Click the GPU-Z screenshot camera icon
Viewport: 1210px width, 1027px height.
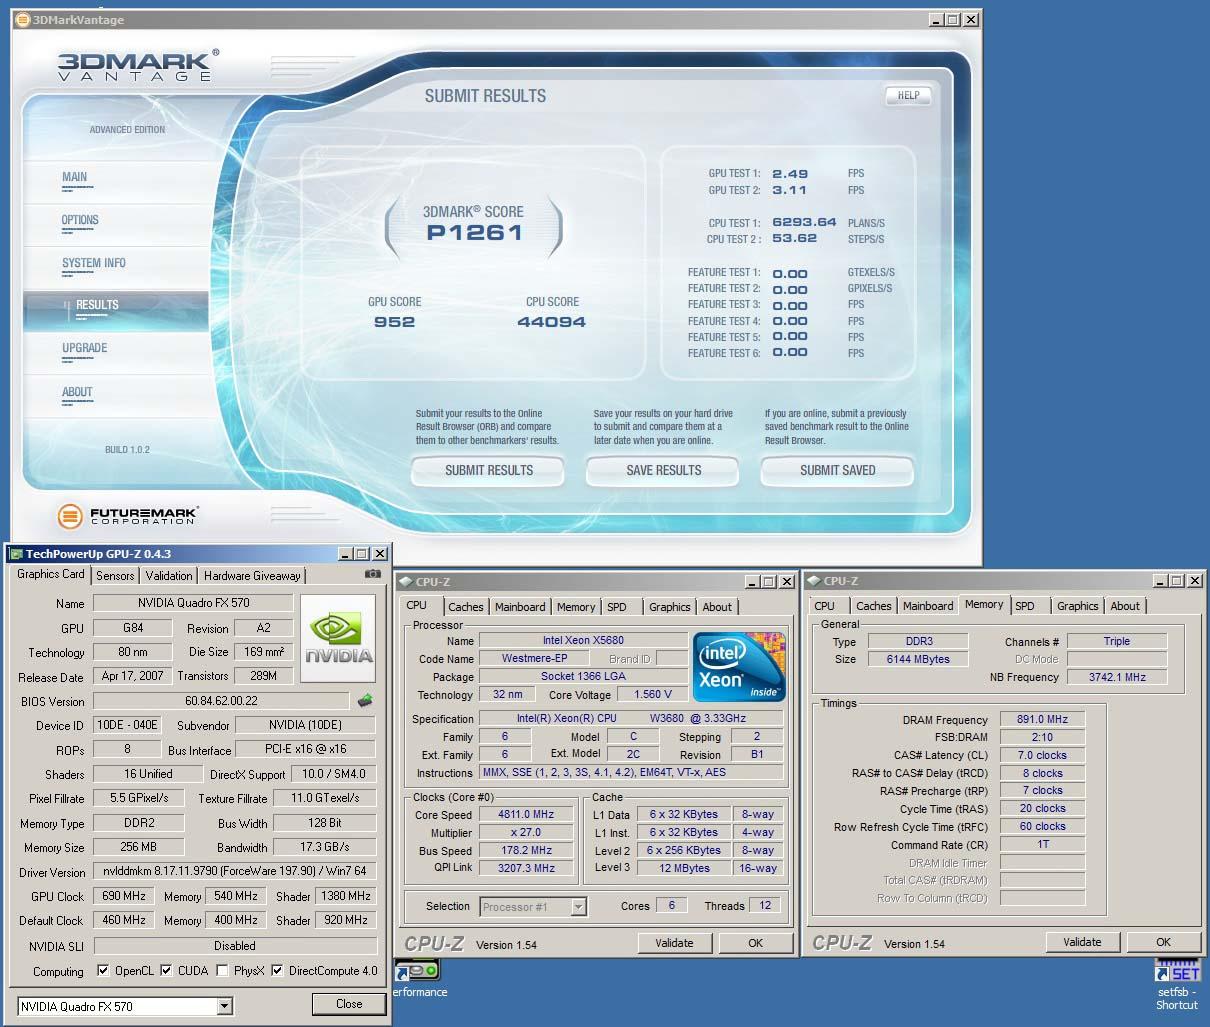[x=372, y=575]
